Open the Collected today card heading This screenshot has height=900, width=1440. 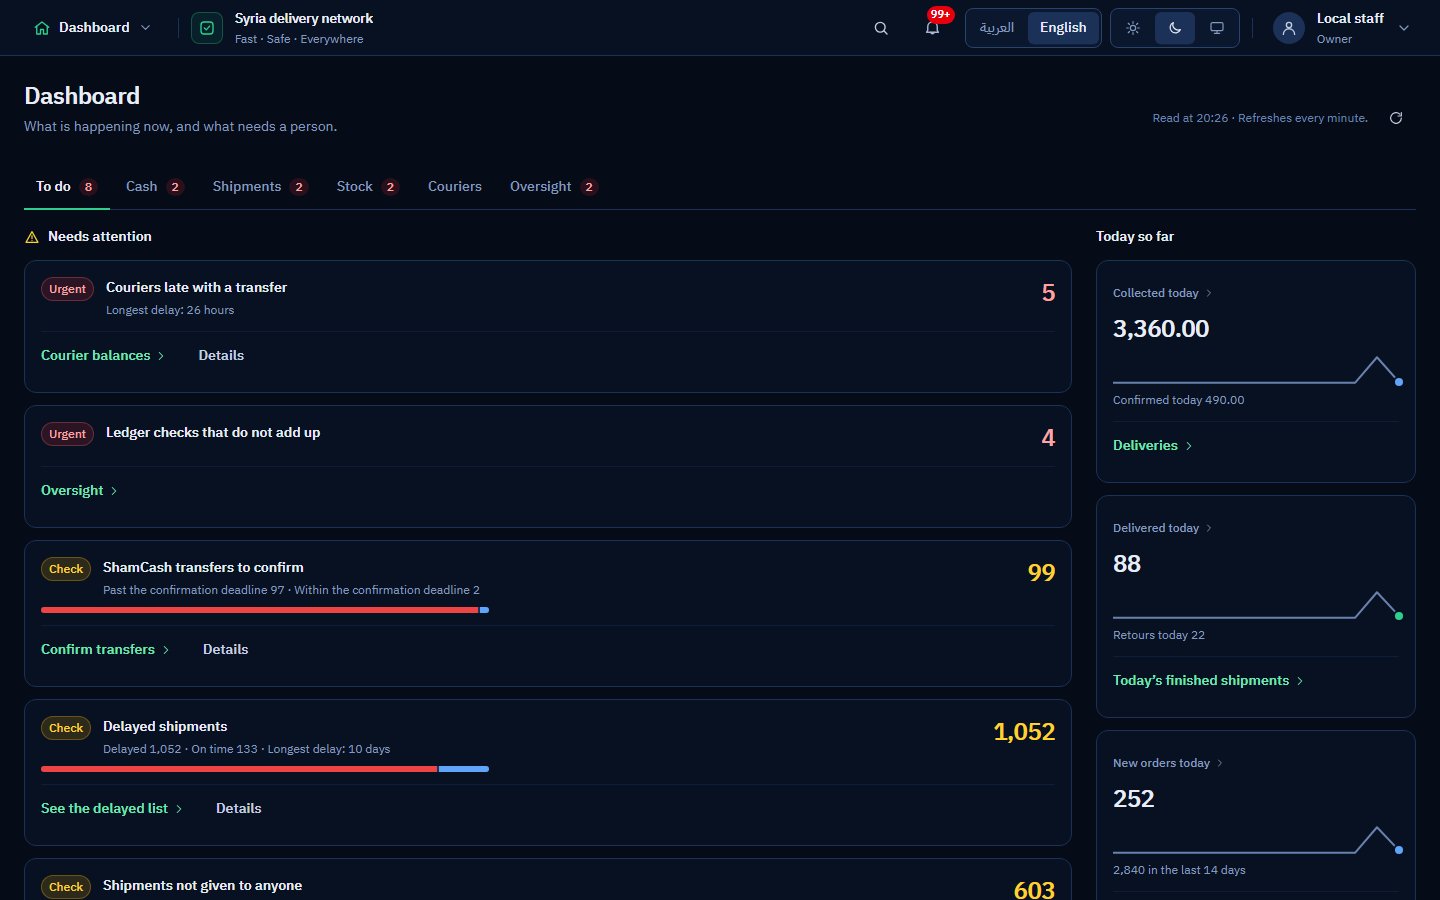coord(1162,293)
